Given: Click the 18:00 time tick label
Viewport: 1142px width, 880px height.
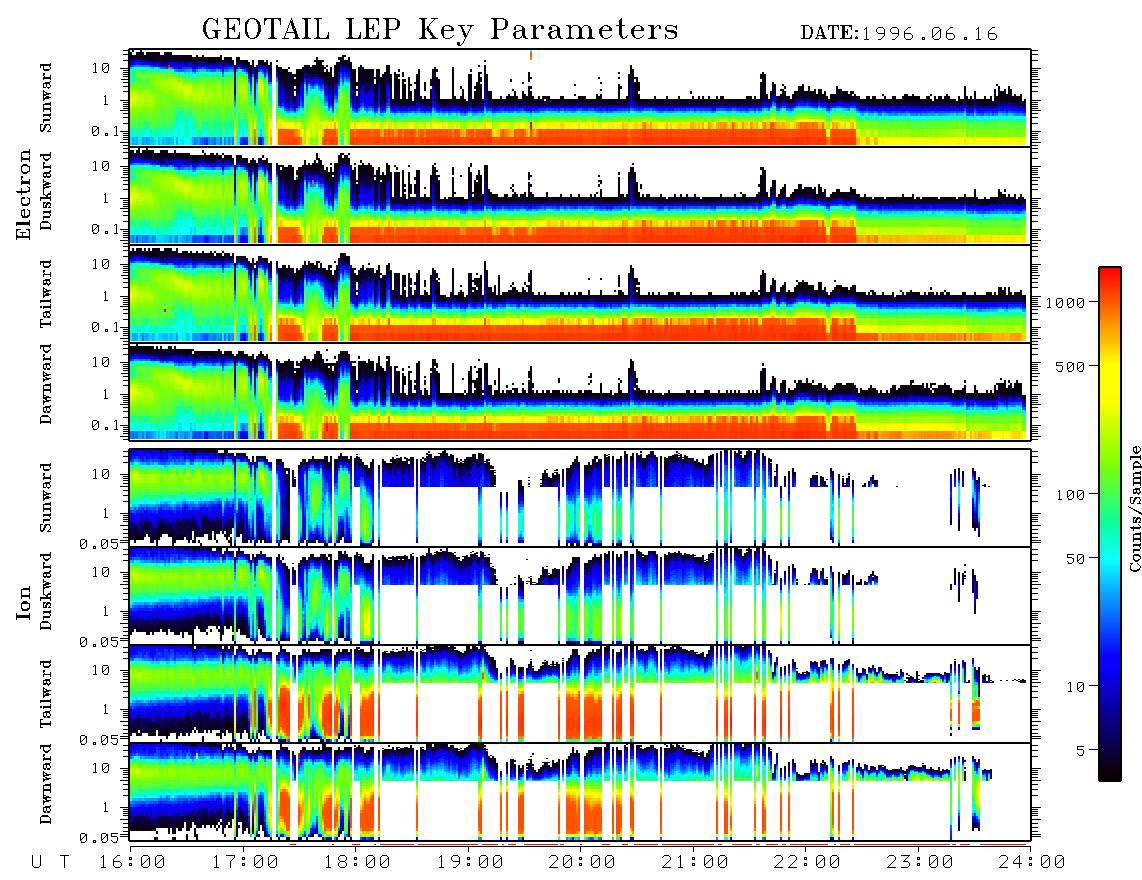Looking at the screenshot, I should [x=357, y=863].
